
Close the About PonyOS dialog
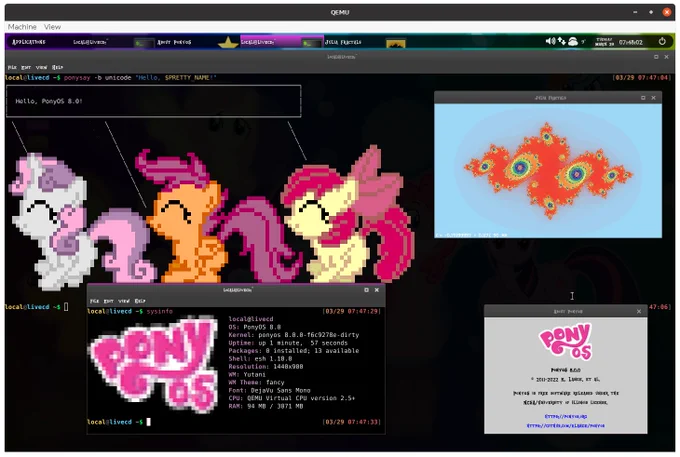639,311
